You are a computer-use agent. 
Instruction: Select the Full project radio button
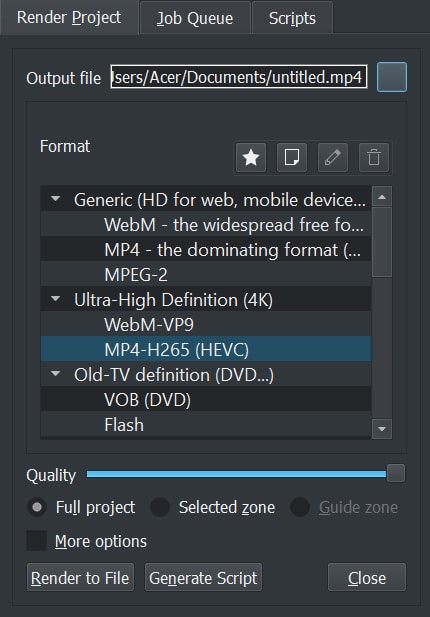click(x=37, y=507)
